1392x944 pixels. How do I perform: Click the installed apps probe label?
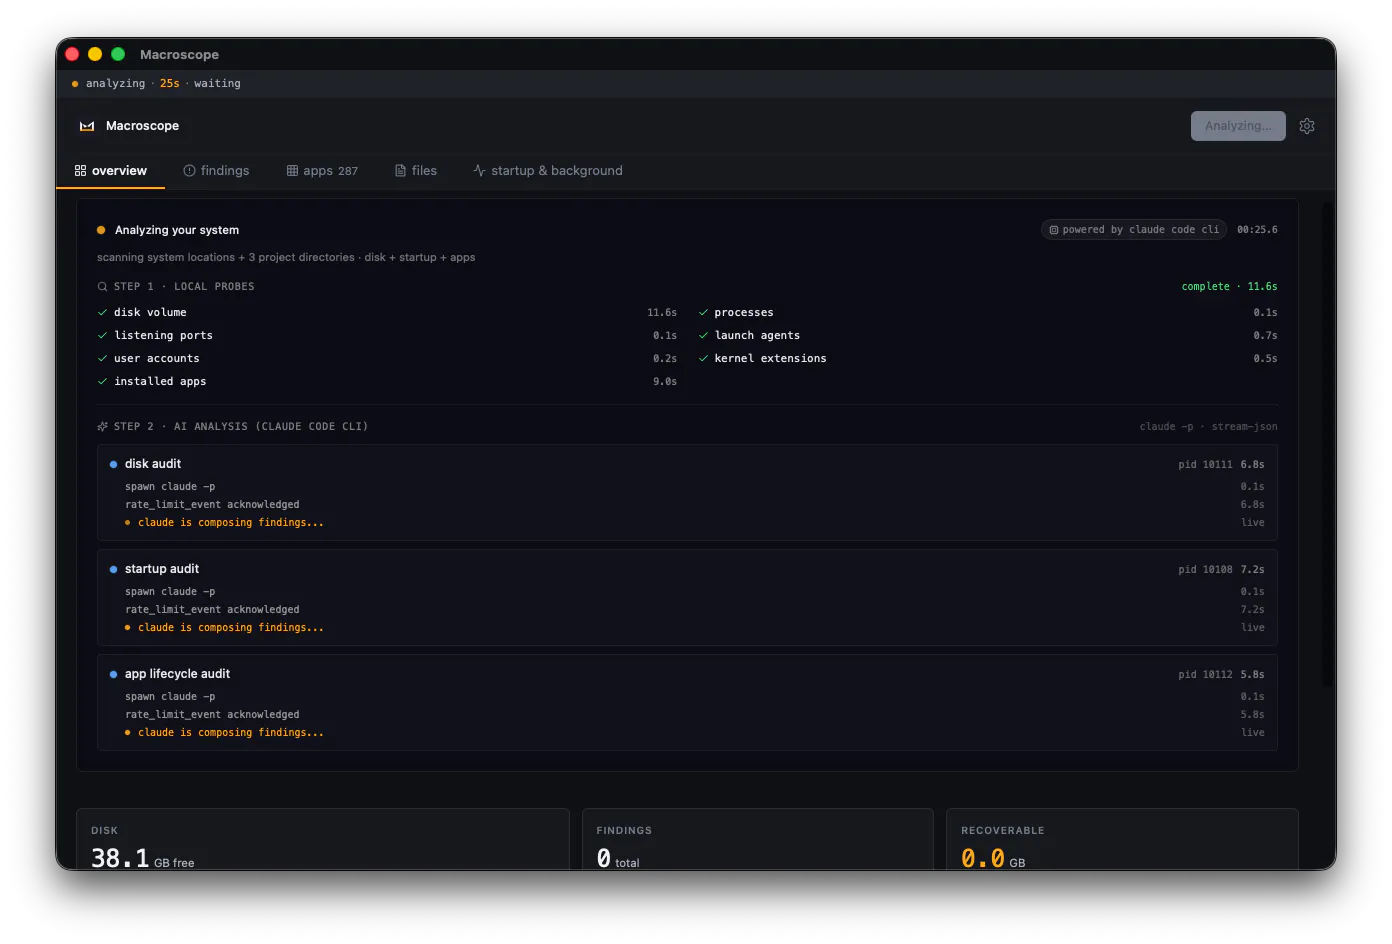point(160,382)
